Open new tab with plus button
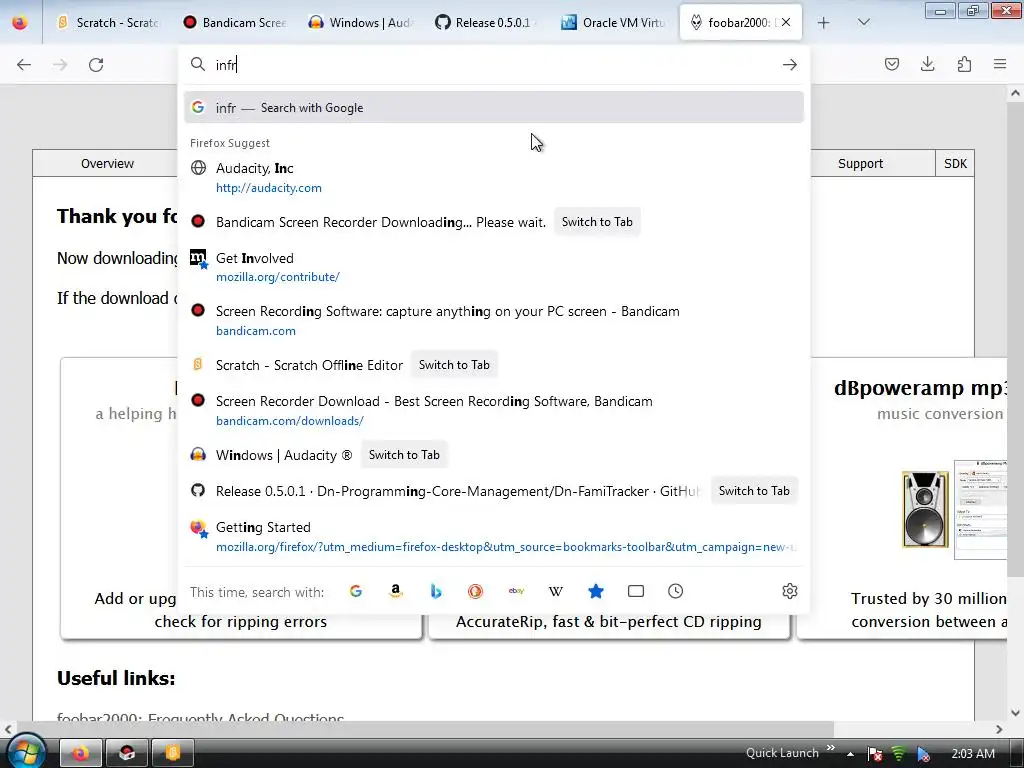This screenshot has height=768, width=1024. pyautogui.click(x=824, y=23)
